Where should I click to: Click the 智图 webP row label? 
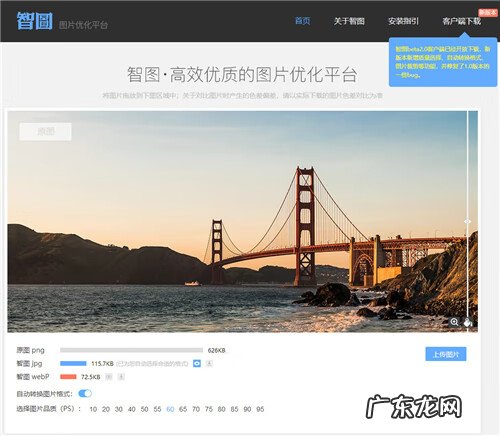(33, 377)
